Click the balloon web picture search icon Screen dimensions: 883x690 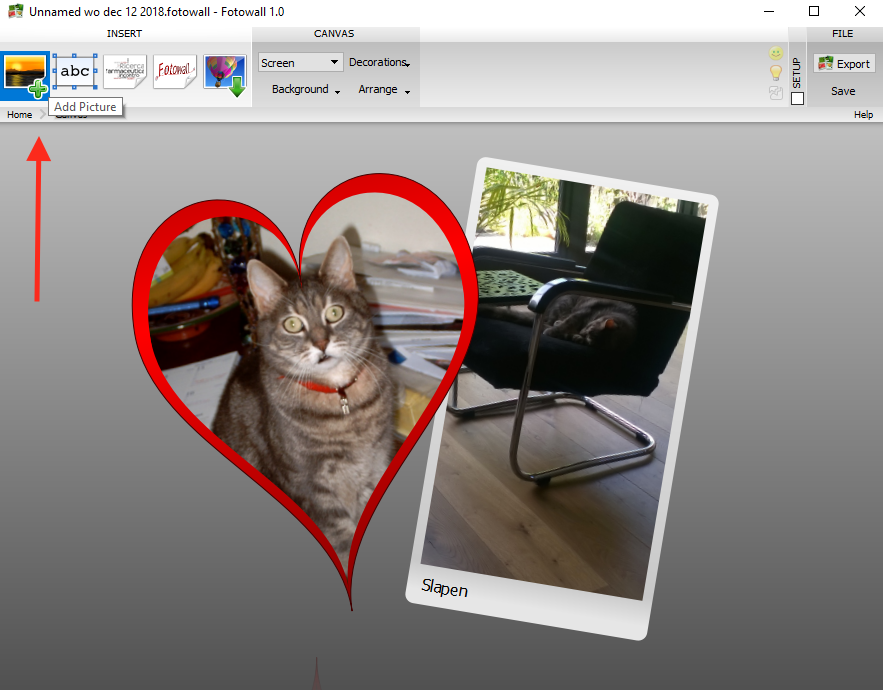(x=225, y=72)
